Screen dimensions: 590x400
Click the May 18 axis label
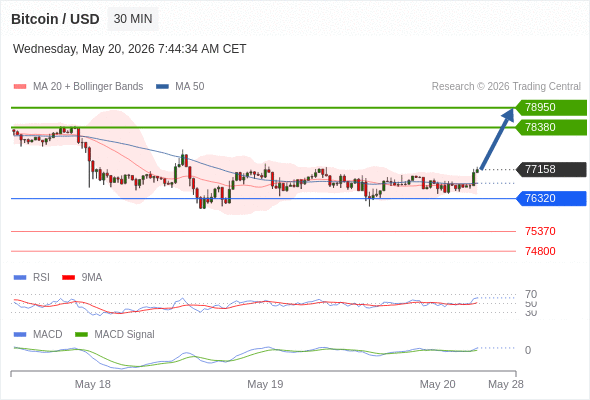coord(93,384)
